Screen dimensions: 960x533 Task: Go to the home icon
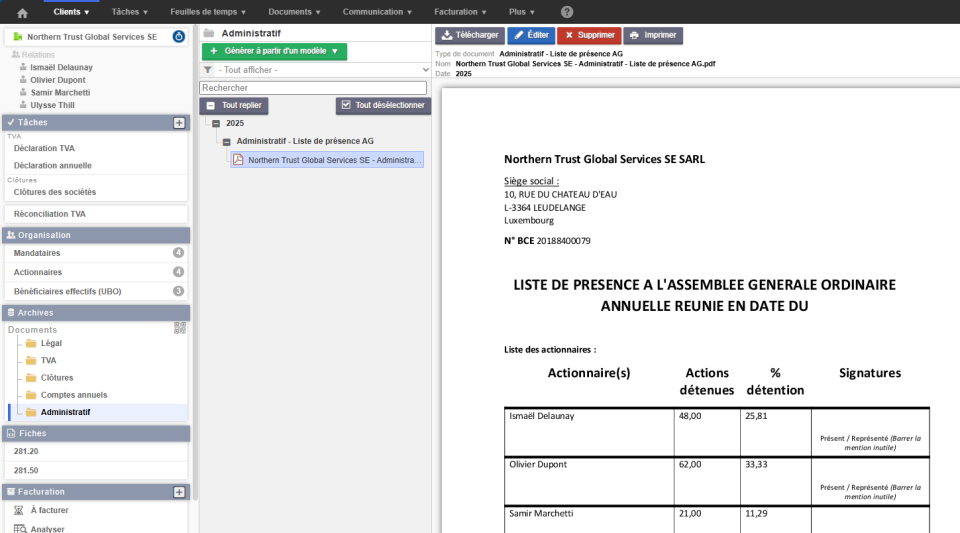(x=23, y=13)
